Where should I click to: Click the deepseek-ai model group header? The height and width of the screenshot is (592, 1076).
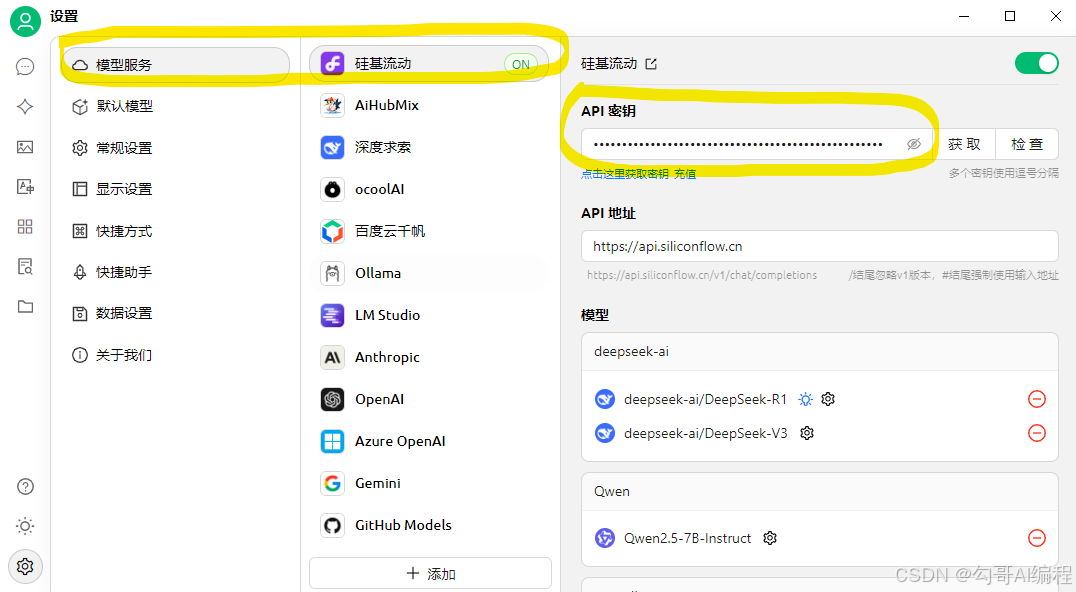(820, 351)
